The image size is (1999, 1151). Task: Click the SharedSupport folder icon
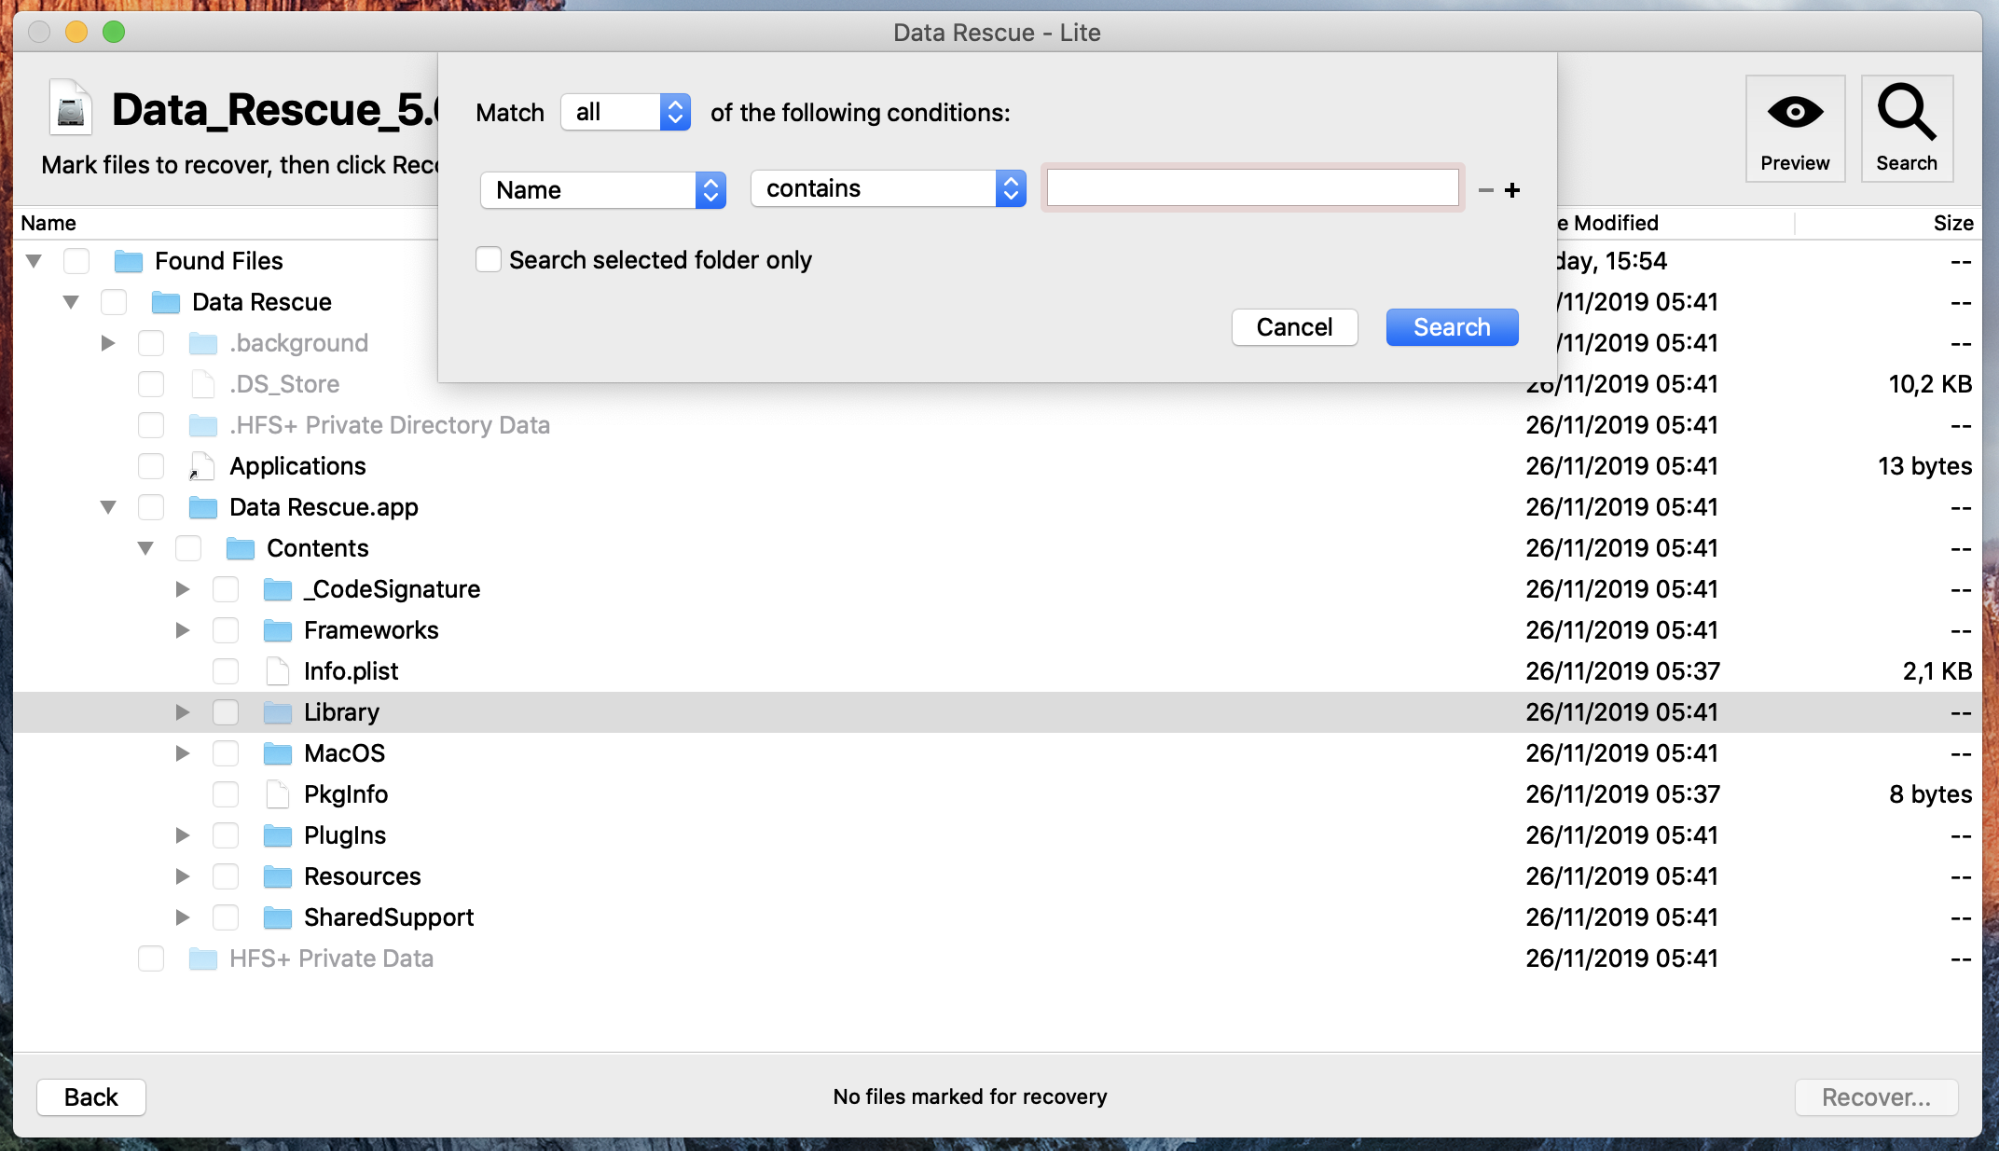(x=277, y=917)
